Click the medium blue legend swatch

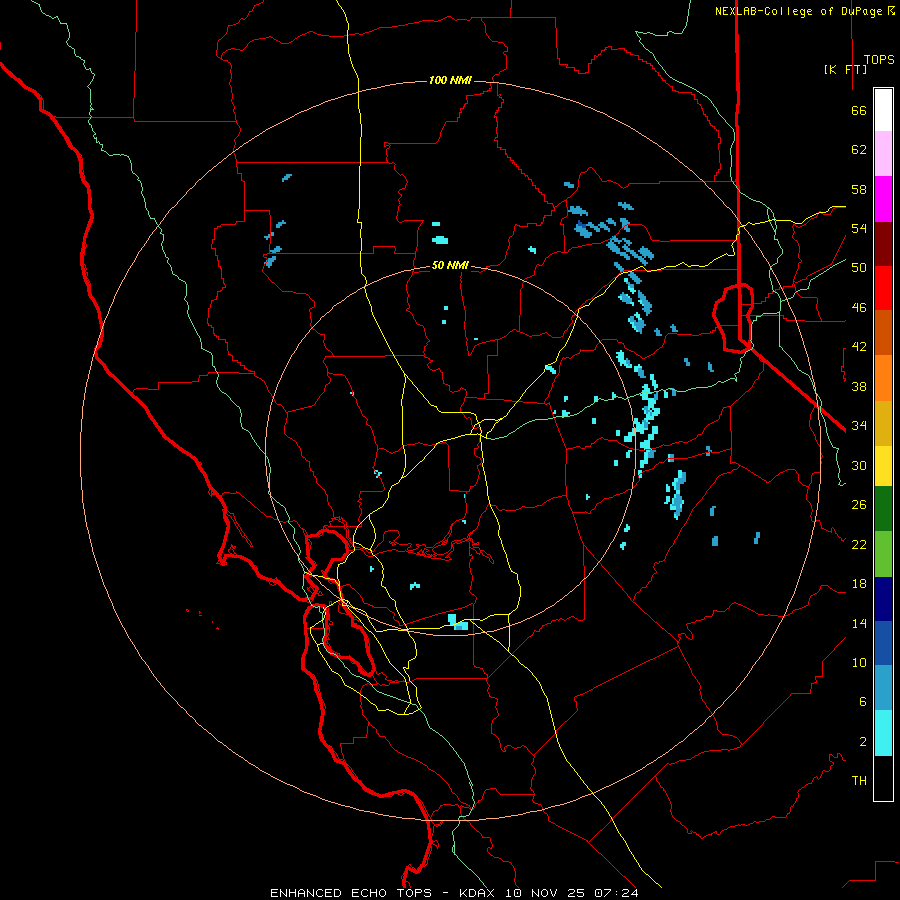[883, 643]
